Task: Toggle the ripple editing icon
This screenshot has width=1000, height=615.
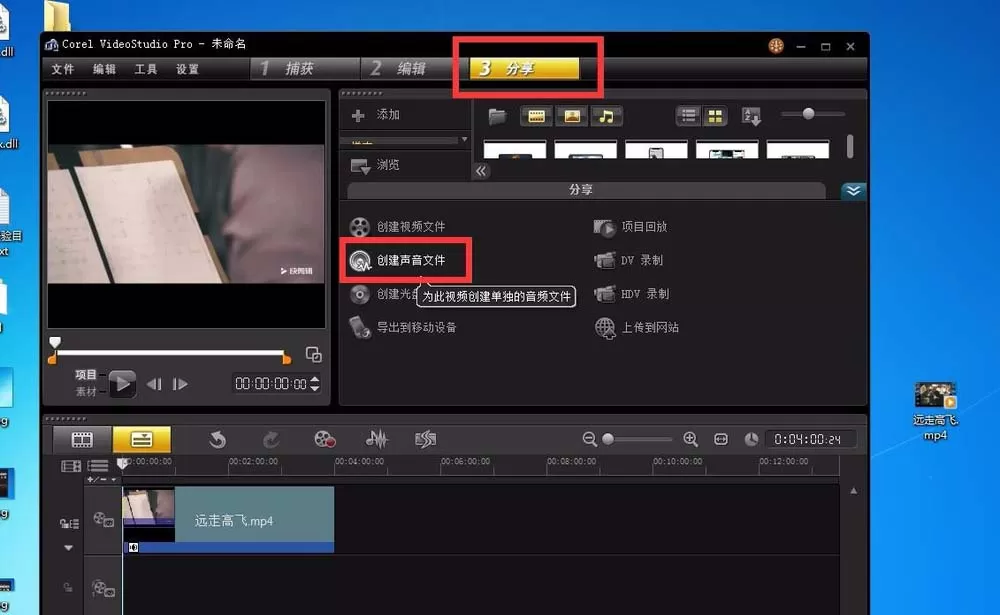Action: point(69,524)
